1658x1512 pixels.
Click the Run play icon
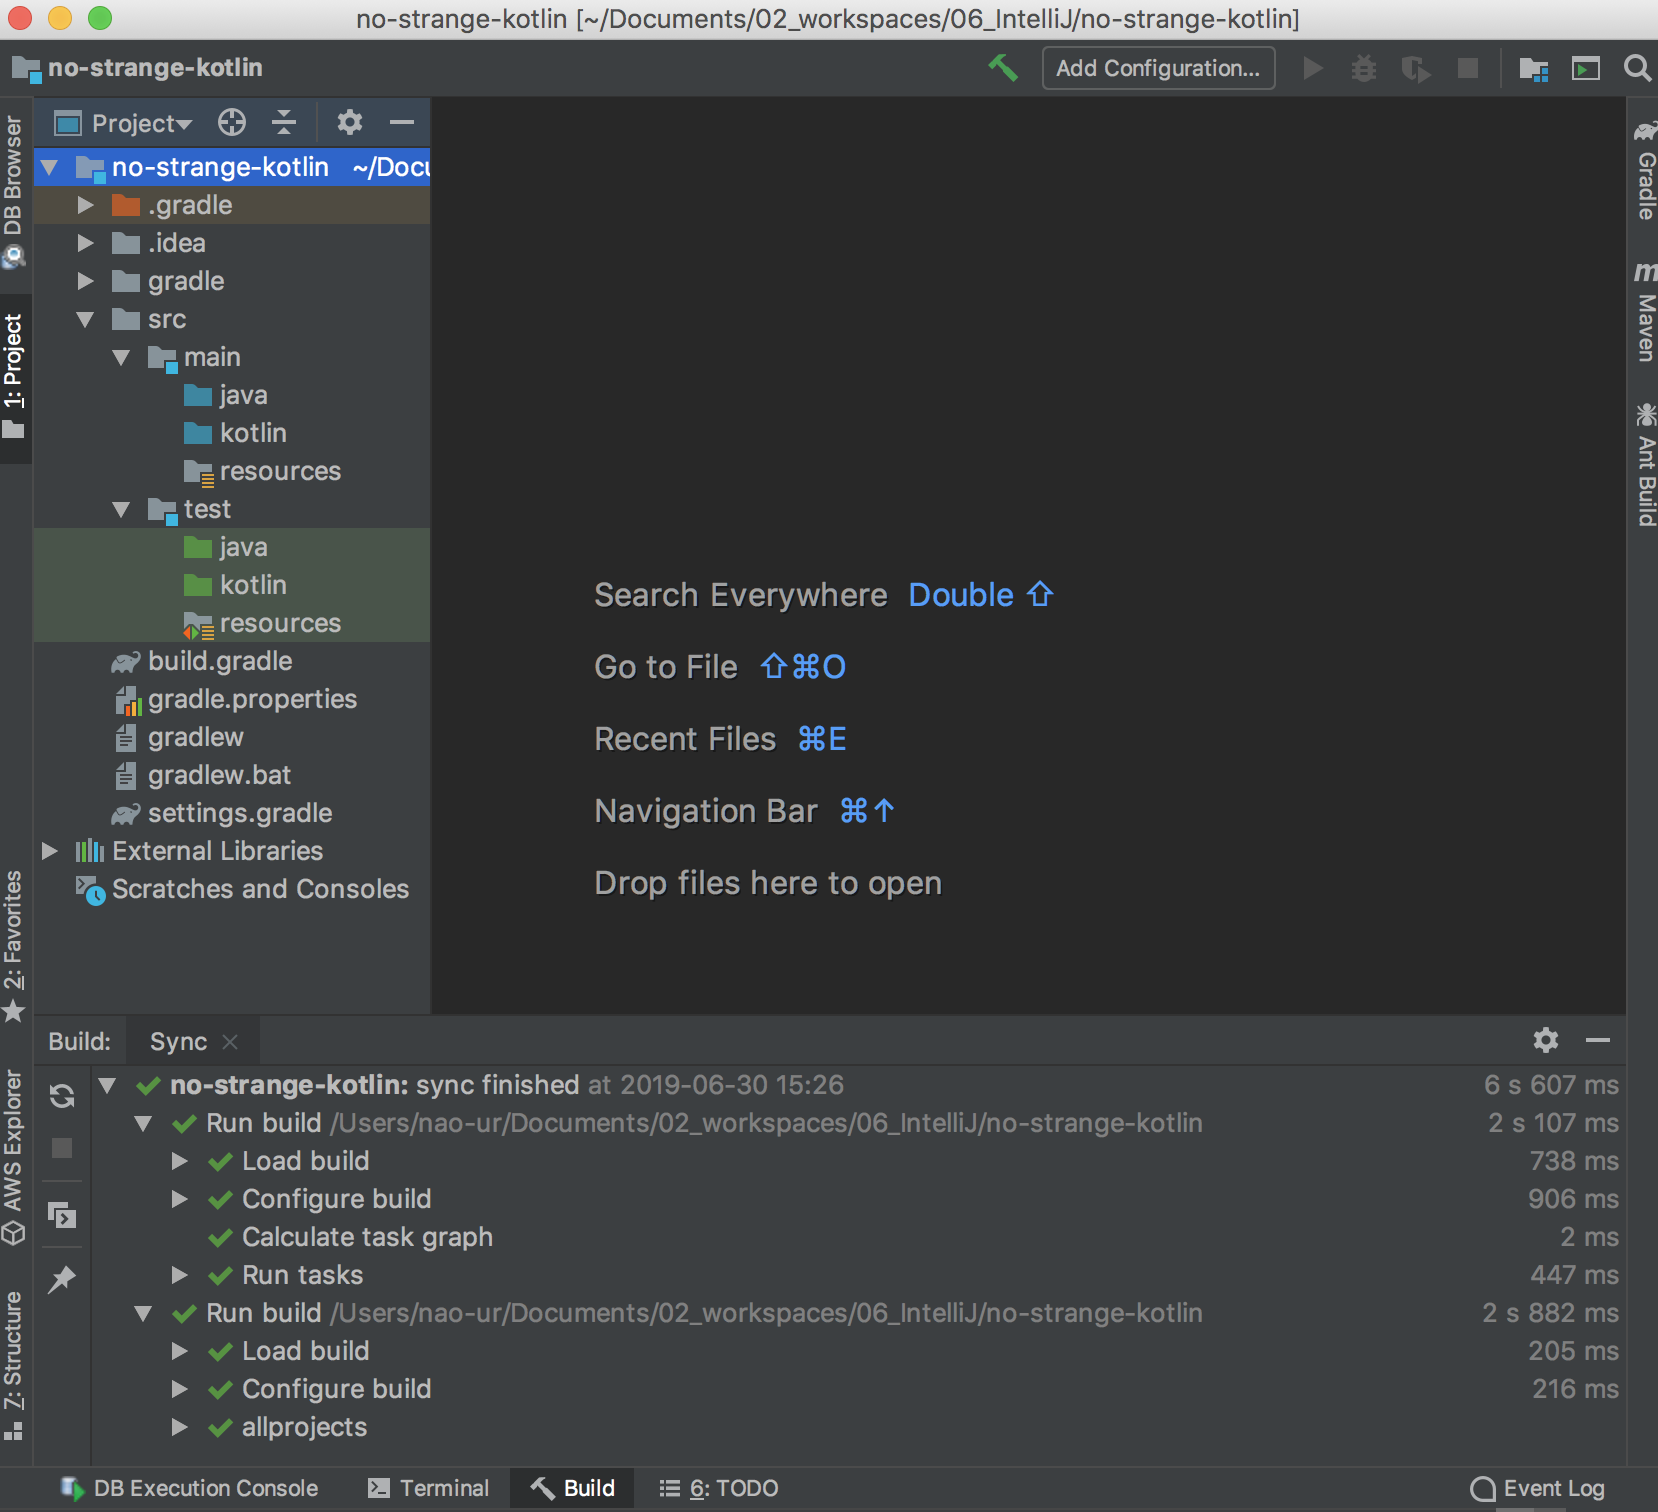1313,68
